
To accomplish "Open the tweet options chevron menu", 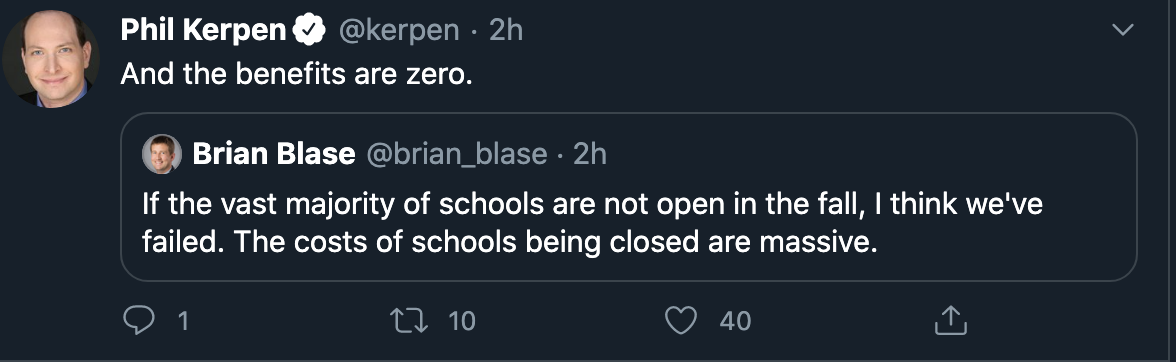I will point(1122,30).
